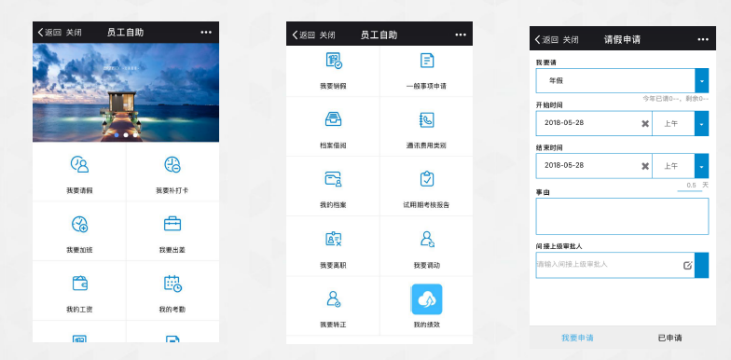Viewport: 731px width, 360px height.
Task: Click the edit icon in approver field
Action: pos(688,265)
